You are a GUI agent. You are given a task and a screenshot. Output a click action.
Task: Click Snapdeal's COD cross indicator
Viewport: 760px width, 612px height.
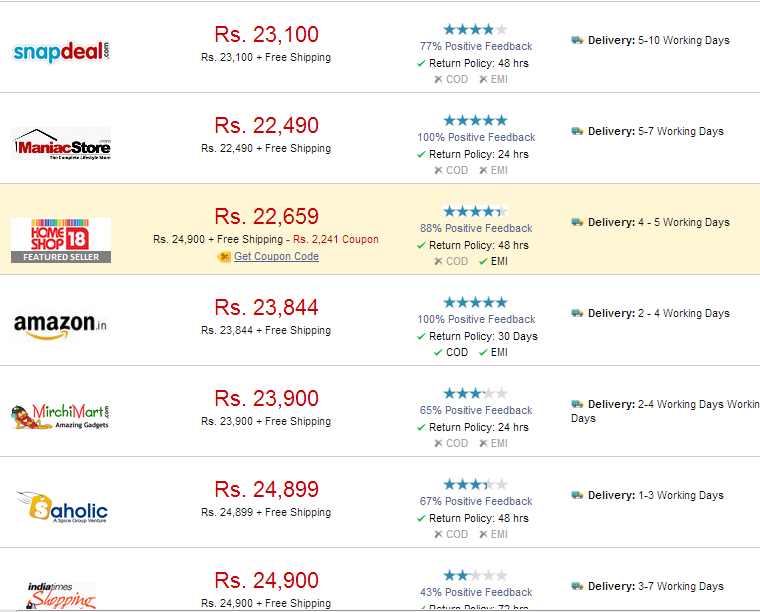tap(438, 79)
